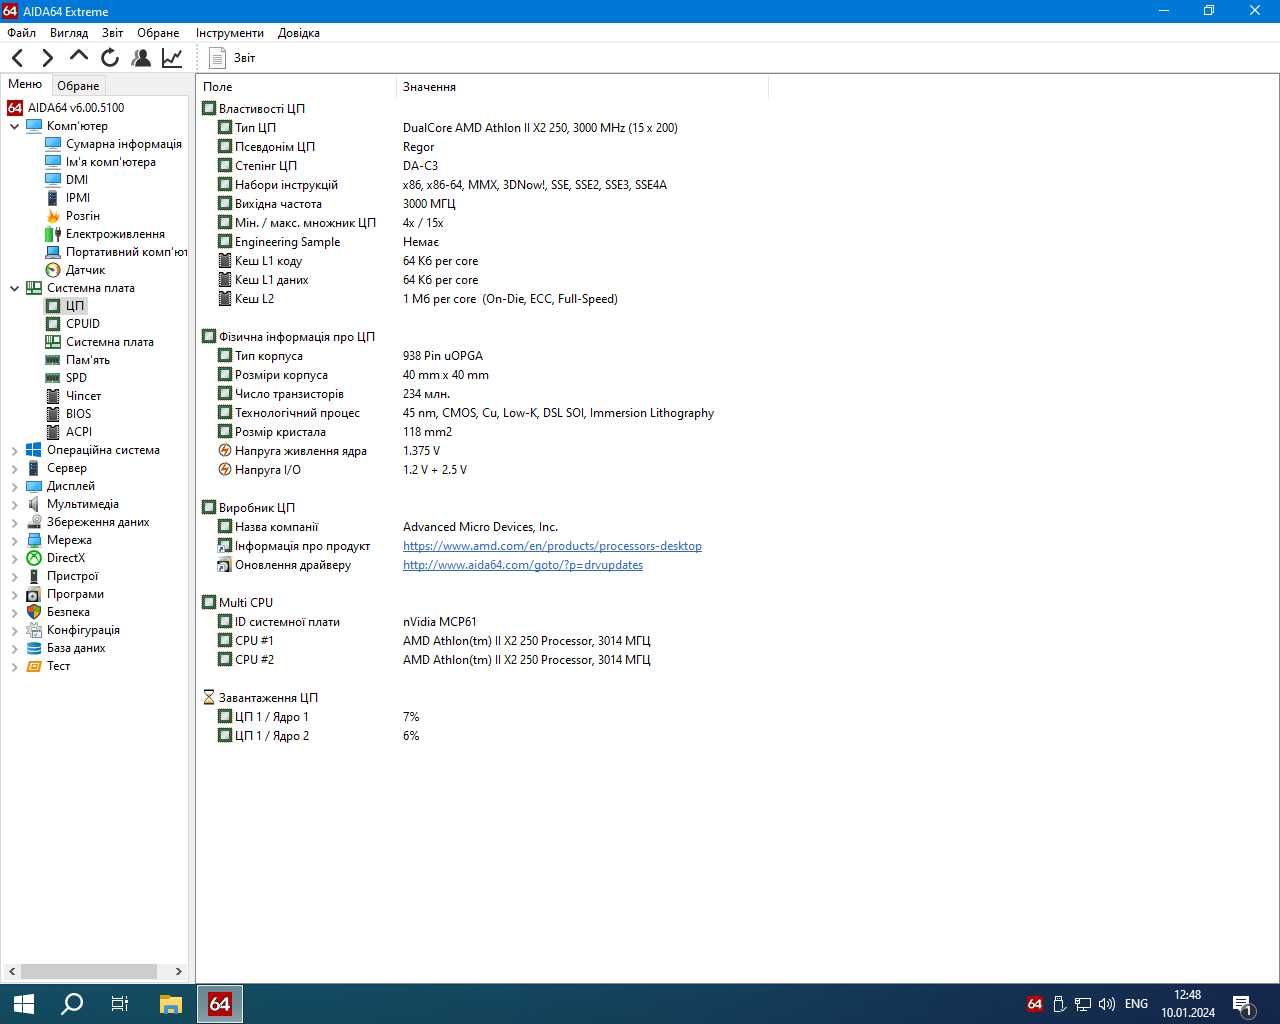Open the graph chart toolbar icon
This screenshot has height=1024, width=1280.
(172, 58)
